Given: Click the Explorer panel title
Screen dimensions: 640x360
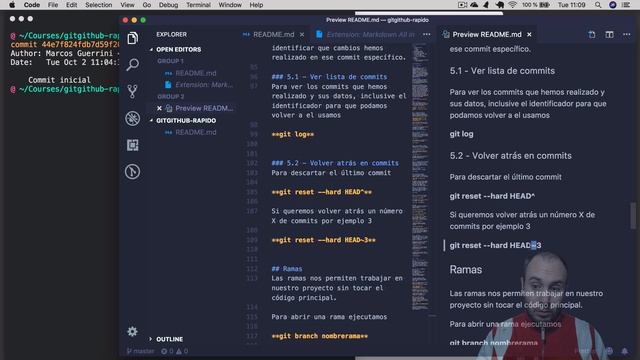Looking at the screenshot, I should click(171, 35).
